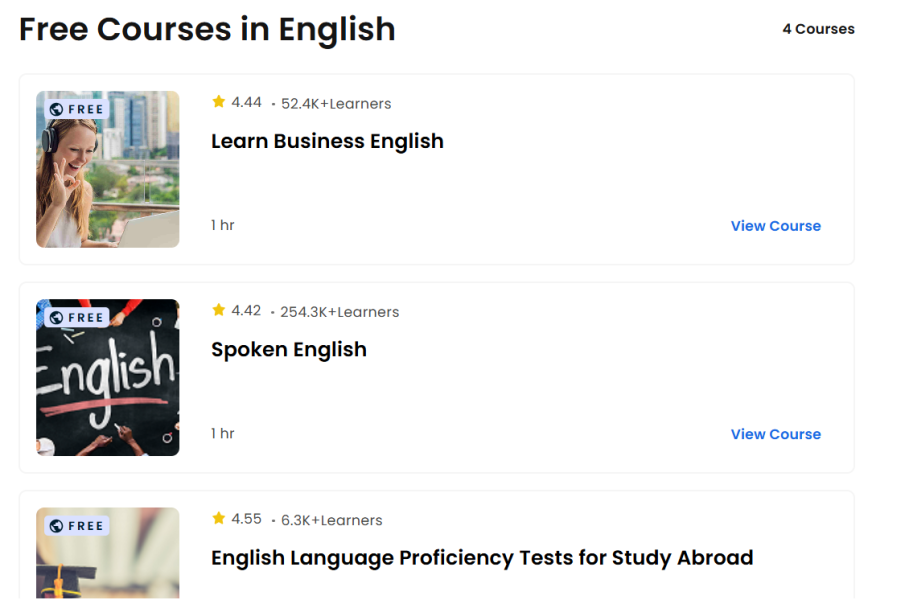This screenshot has height=600, width=905.
Task: Click FREE globe badge on Spoken English thumbnail
Action: pyautogui.click(x=76, y=317)
